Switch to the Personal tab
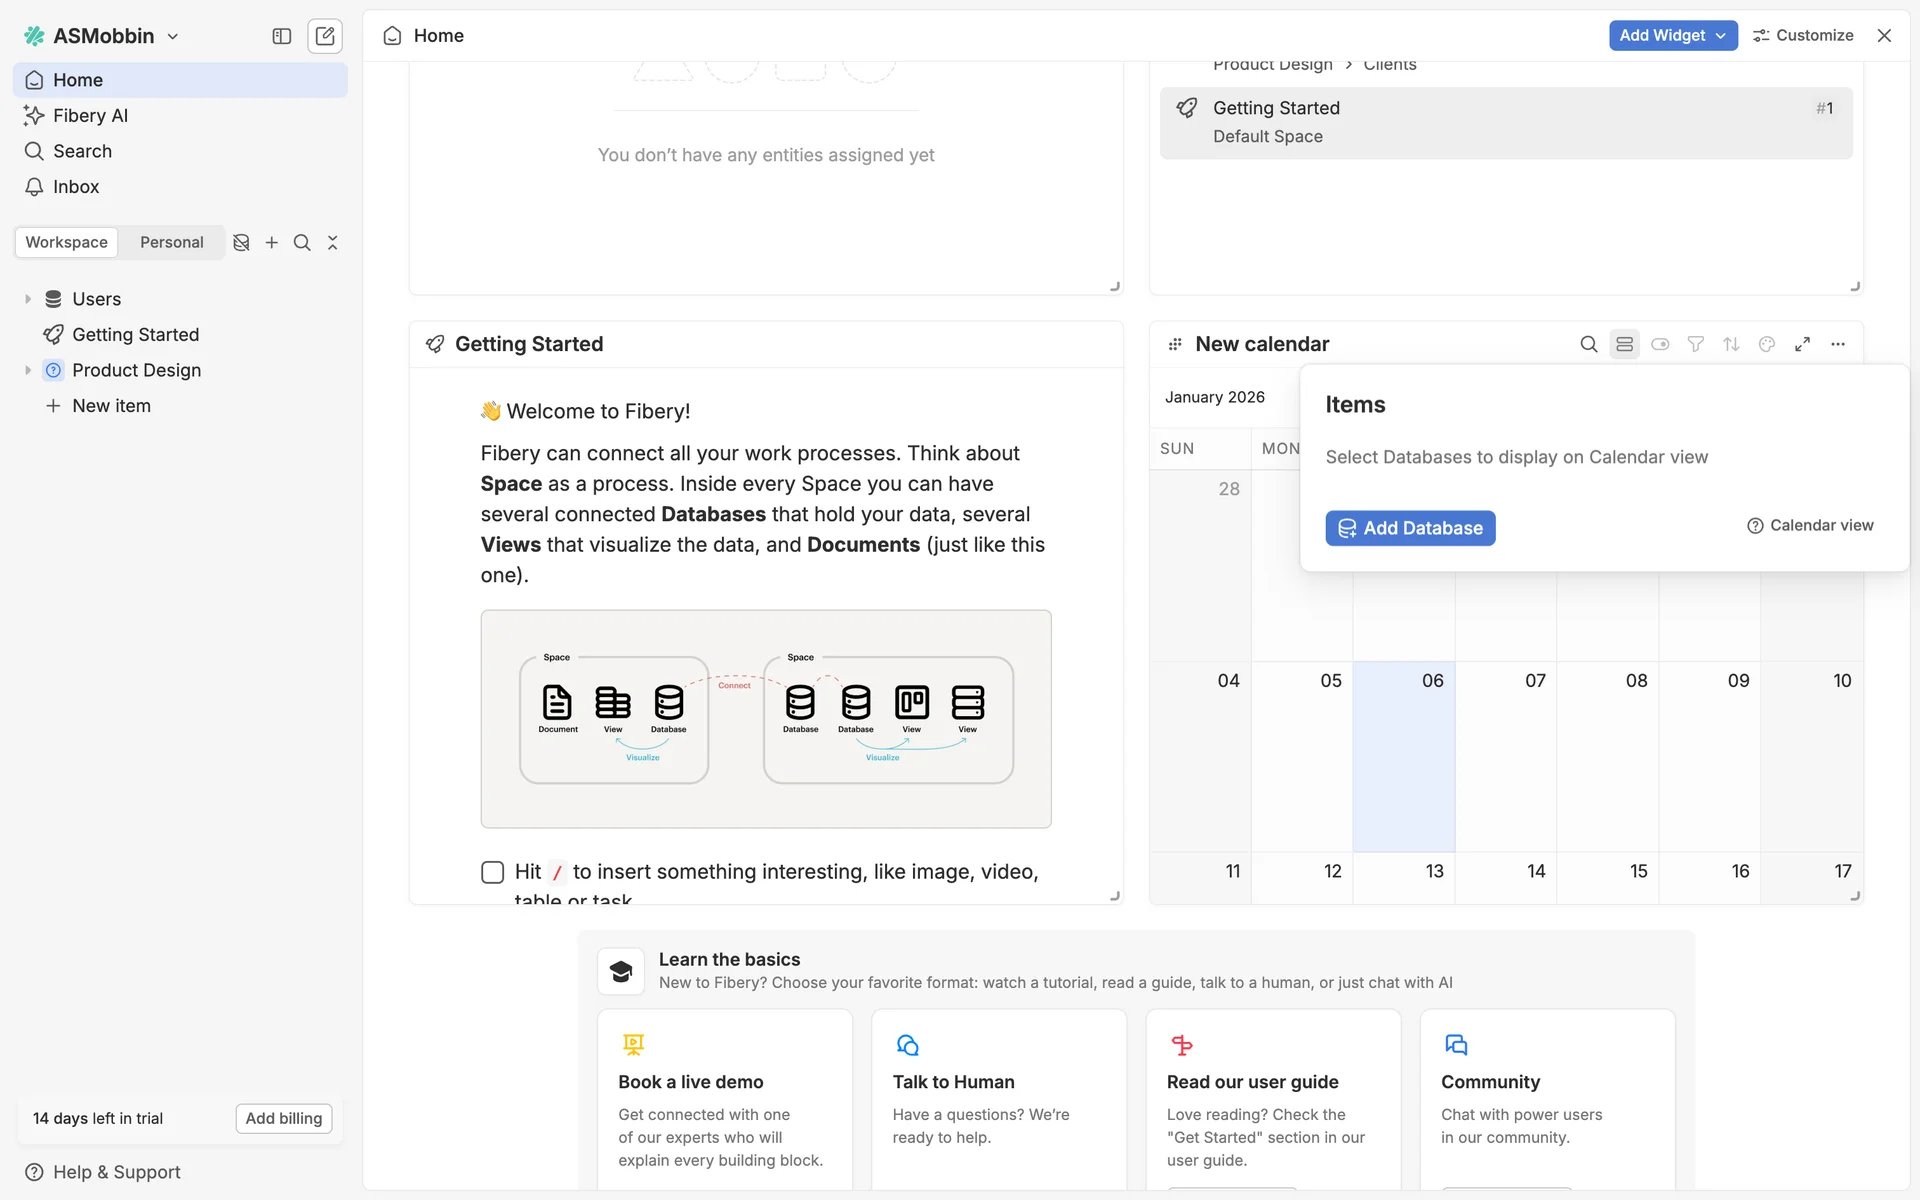 click(171, 243)
